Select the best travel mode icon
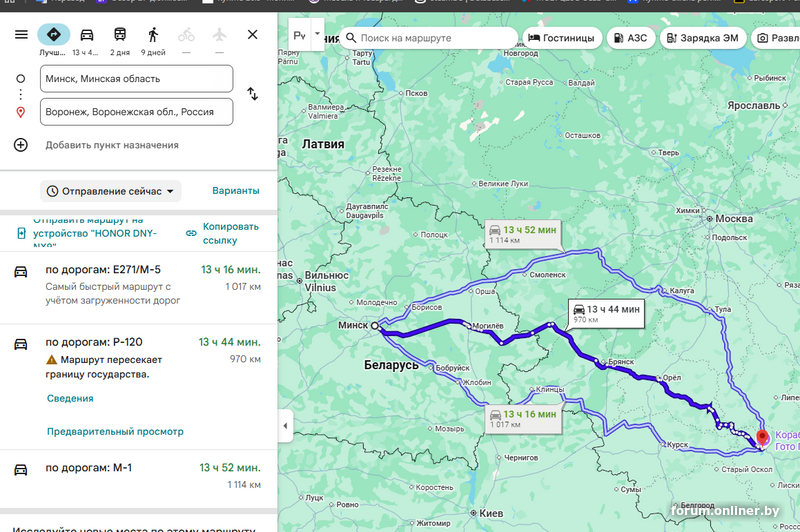Screen dimensions: 800x532 pyautogui.click(x=54, y=35)
